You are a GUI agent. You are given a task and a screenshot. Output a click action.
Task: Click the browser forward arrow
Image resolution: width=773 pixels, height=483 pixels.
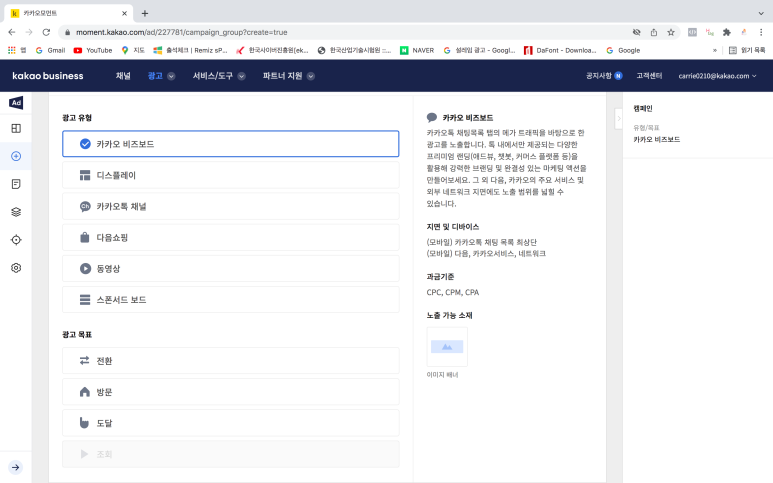pyautogui.click(x=29, y=32)
